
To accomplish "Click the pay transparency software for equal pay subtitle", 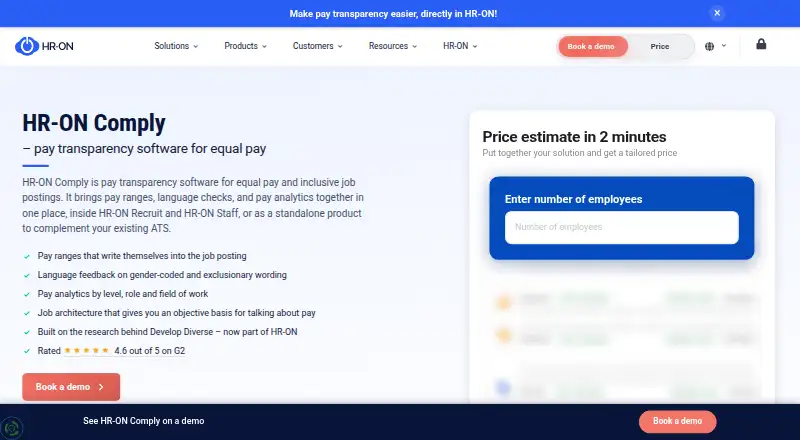I will tap(144, 149).
